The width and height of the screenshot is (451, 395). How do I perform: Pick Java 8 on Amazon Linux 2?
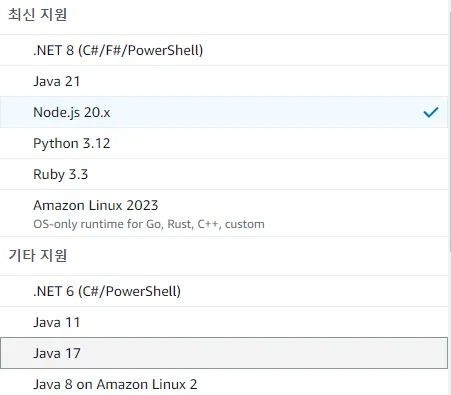point(224,383)
